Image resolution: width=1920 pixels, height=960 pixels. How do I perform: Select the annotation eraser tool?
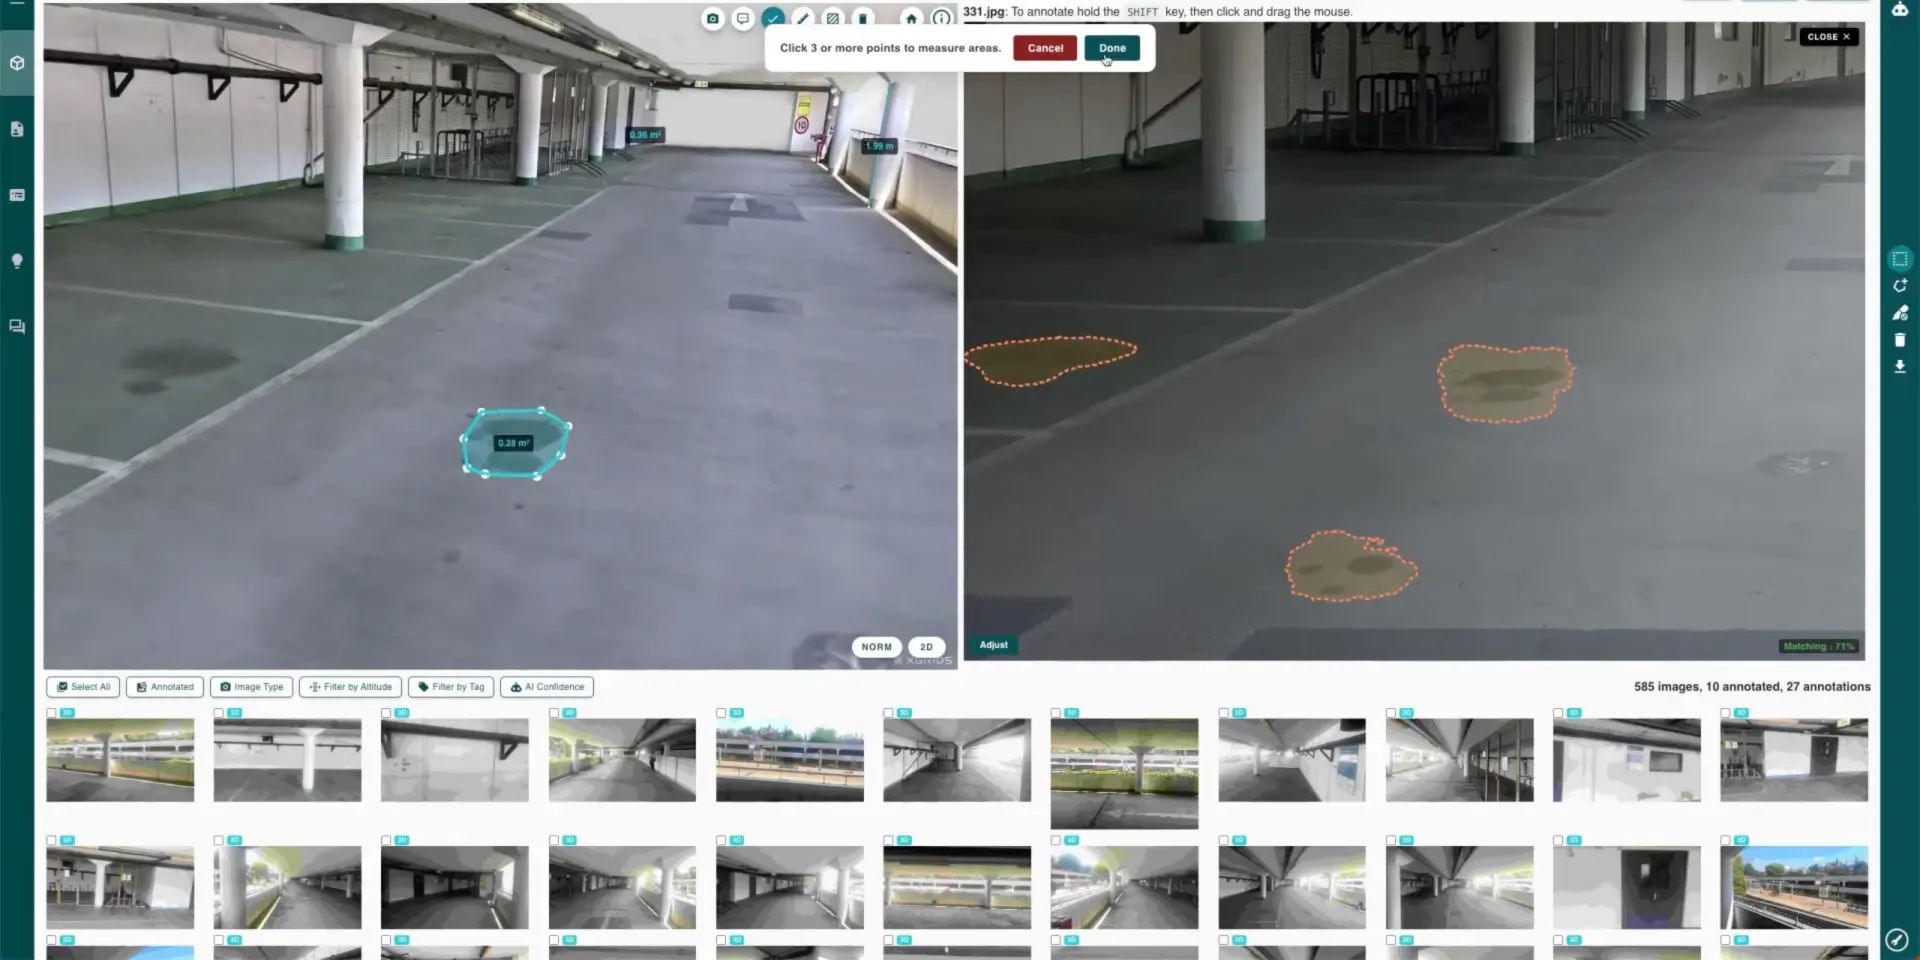tap(1900, 313)
